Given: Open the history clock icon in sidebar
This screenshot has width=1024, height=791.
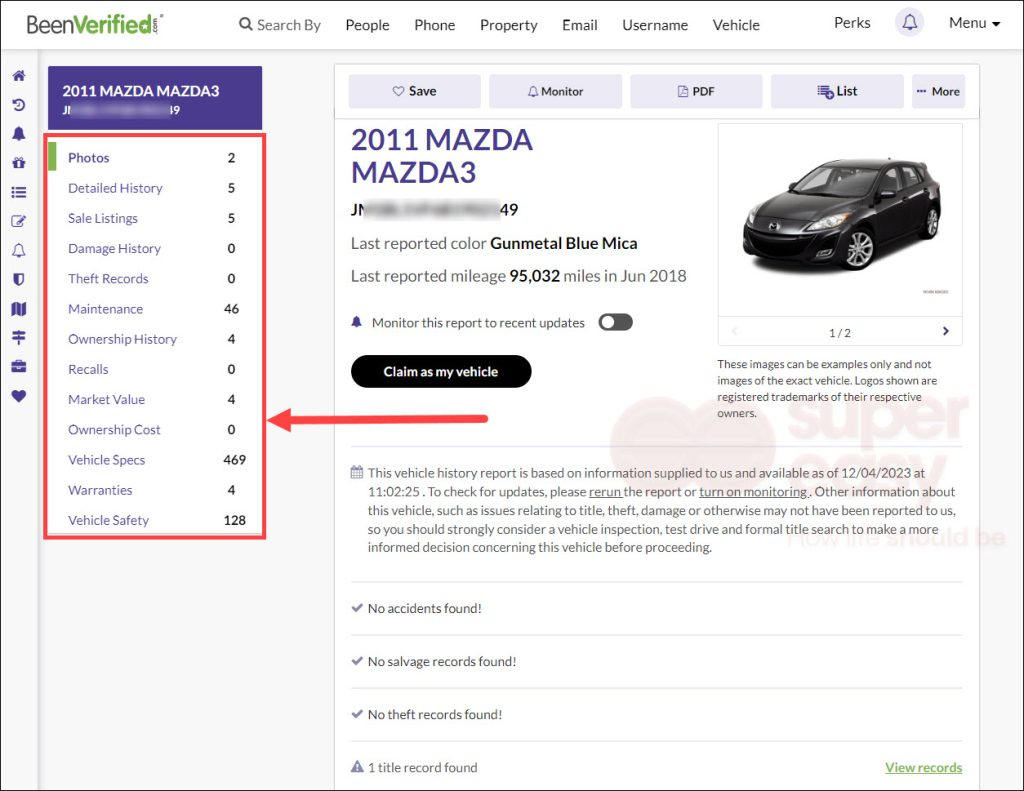Looking at the screenshot, I should [19, 105].
